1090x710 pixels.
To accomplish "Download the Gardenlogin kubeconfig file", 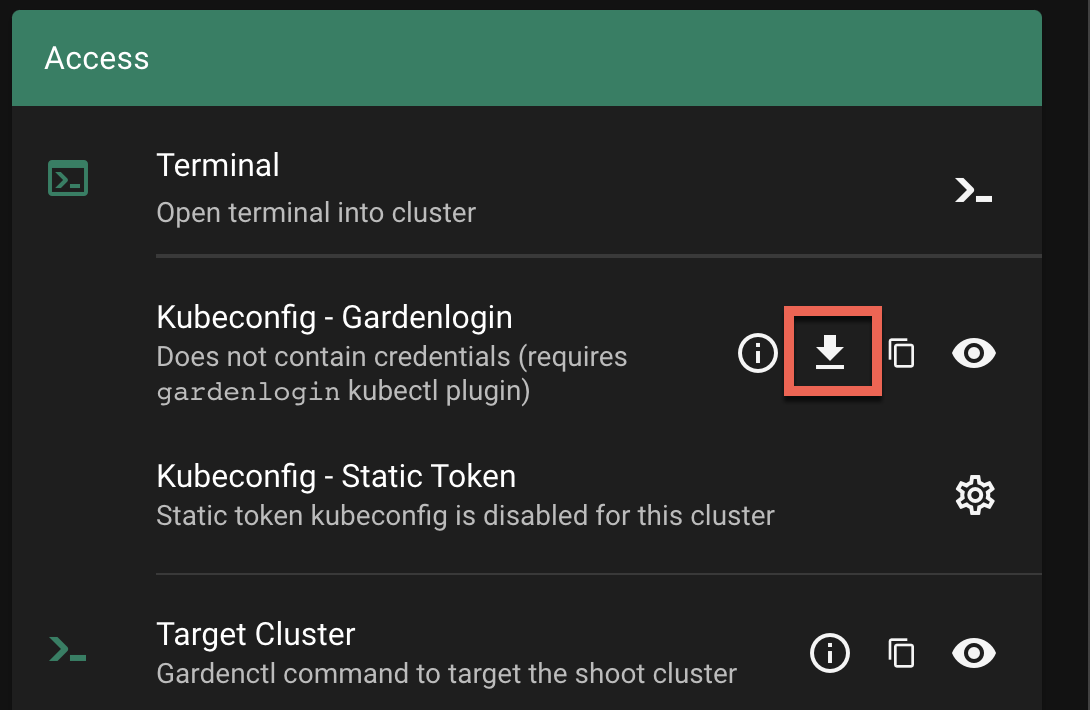I will click(x=830, y=353).
